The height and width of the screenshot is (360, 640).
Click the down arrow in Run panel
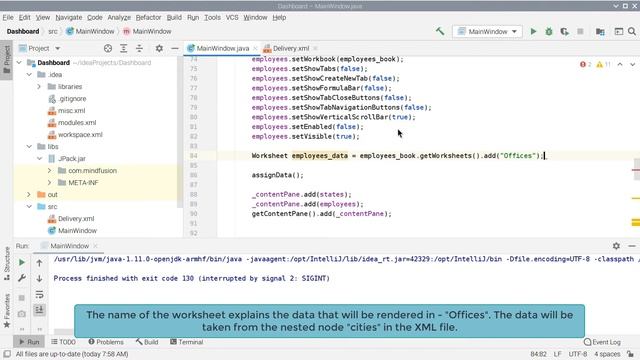39,278
